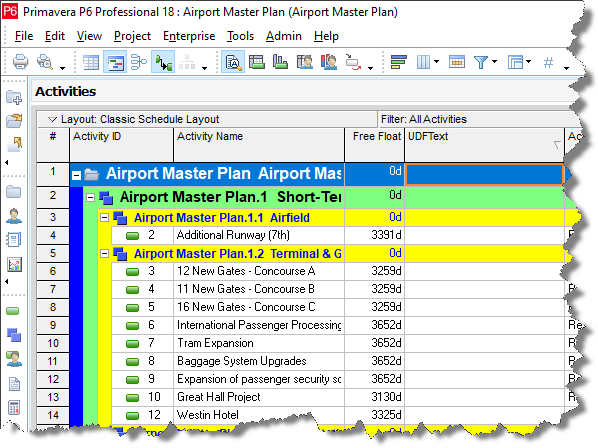Open Activity Usage Spreadsheet icon
This screenshot has height=448, width=598.
257,62
